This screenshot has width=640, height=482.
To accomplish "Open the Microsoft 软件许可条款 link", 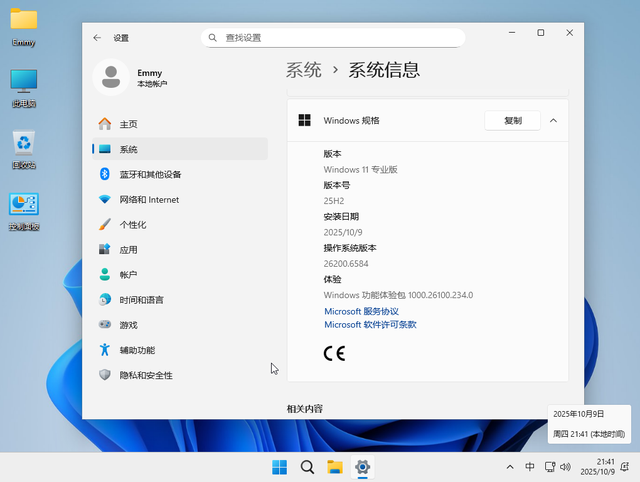I will (370, 324).
